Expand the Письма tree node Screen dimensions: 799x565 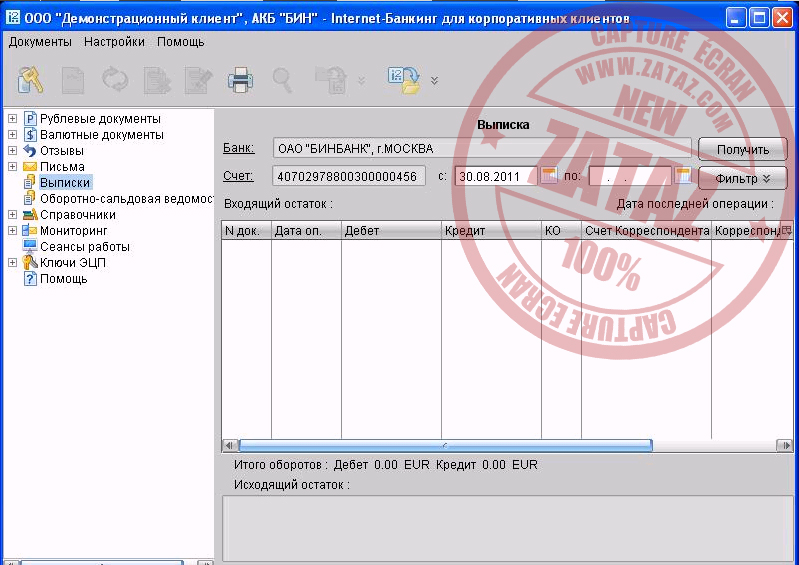coord(12,167)
